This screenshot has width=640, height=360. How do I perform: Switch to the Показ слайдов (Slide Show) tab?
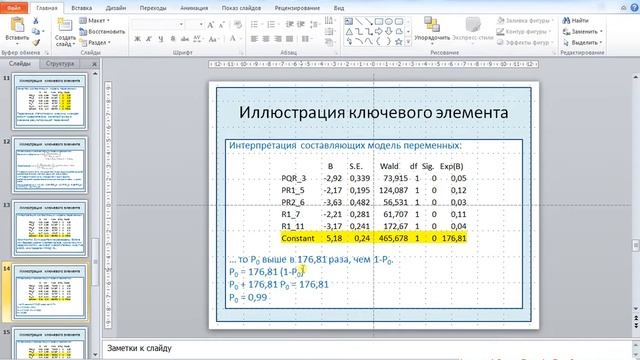[x=241, y=8]
